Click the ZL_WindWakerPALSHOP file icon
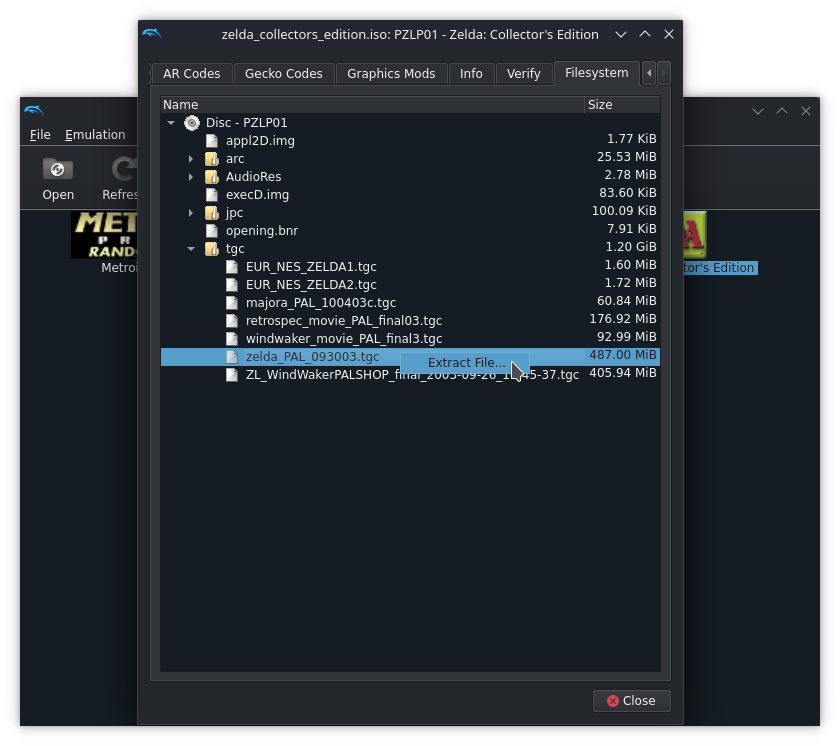Viewport: 840px width, 746px height. click(x=232, y=374)
